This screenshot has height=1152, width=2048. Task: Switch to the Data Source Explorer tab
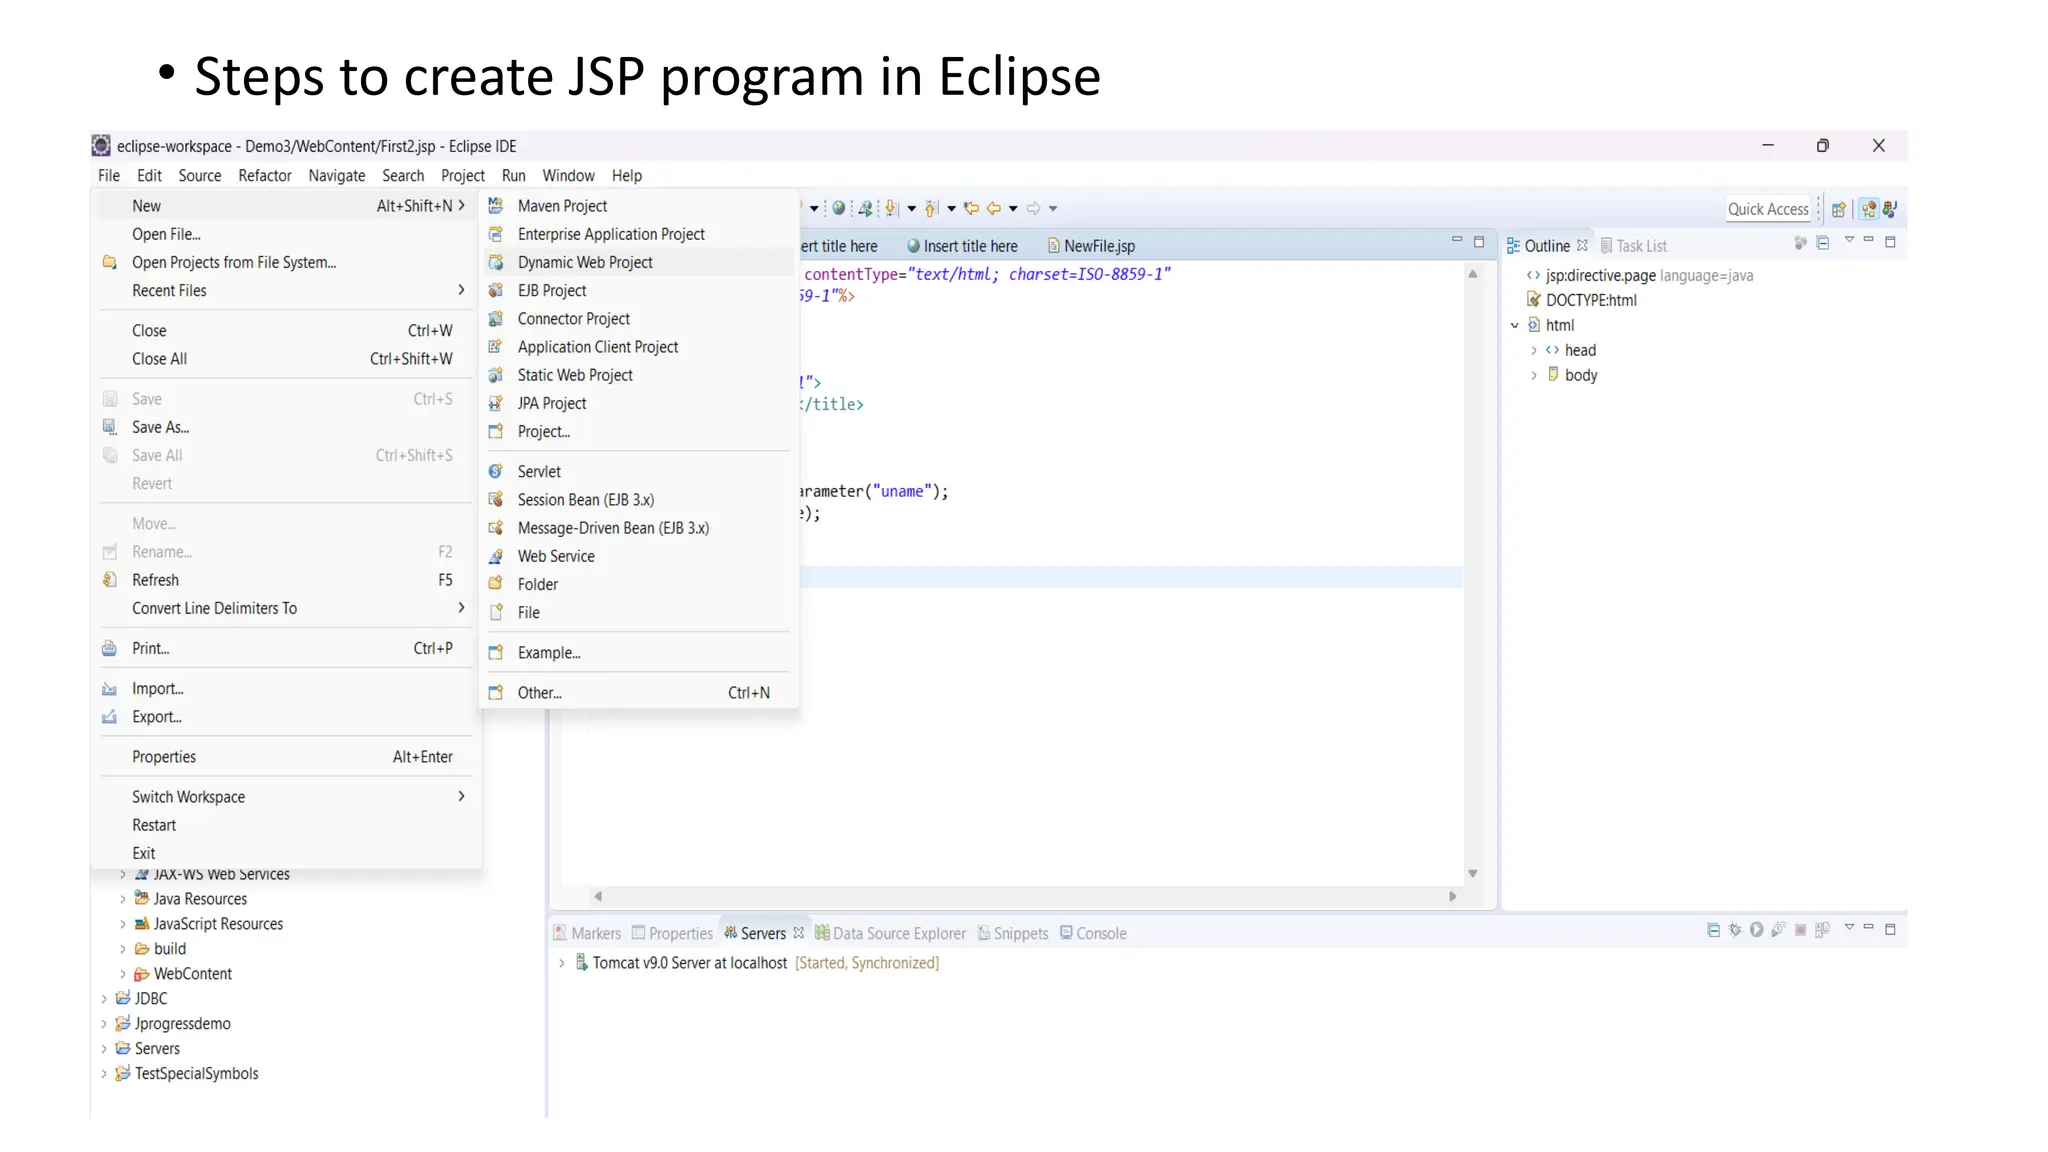point(890,933)
